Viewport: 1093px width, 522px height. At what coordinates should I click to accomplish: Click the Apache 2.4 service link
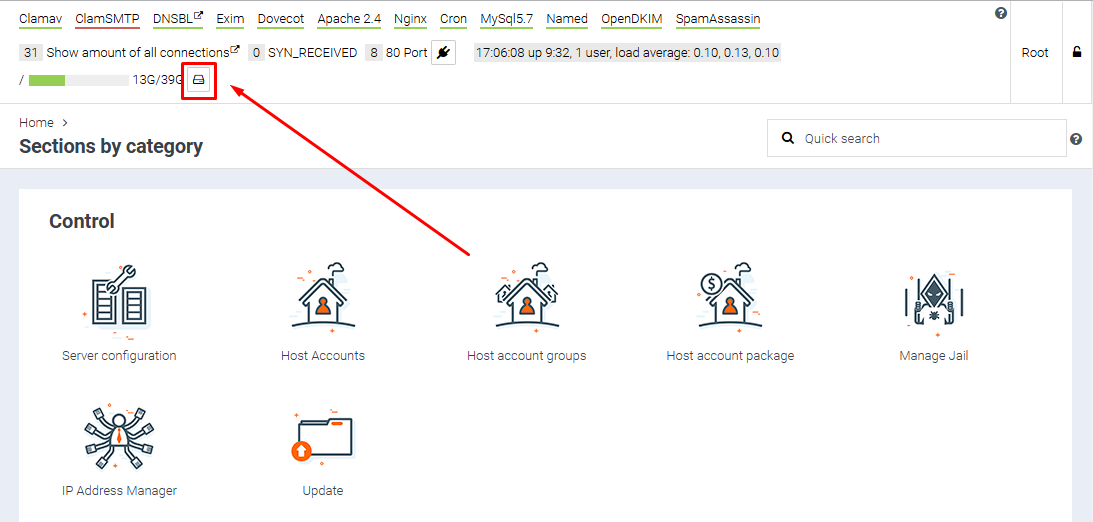[x=349, y=19]
